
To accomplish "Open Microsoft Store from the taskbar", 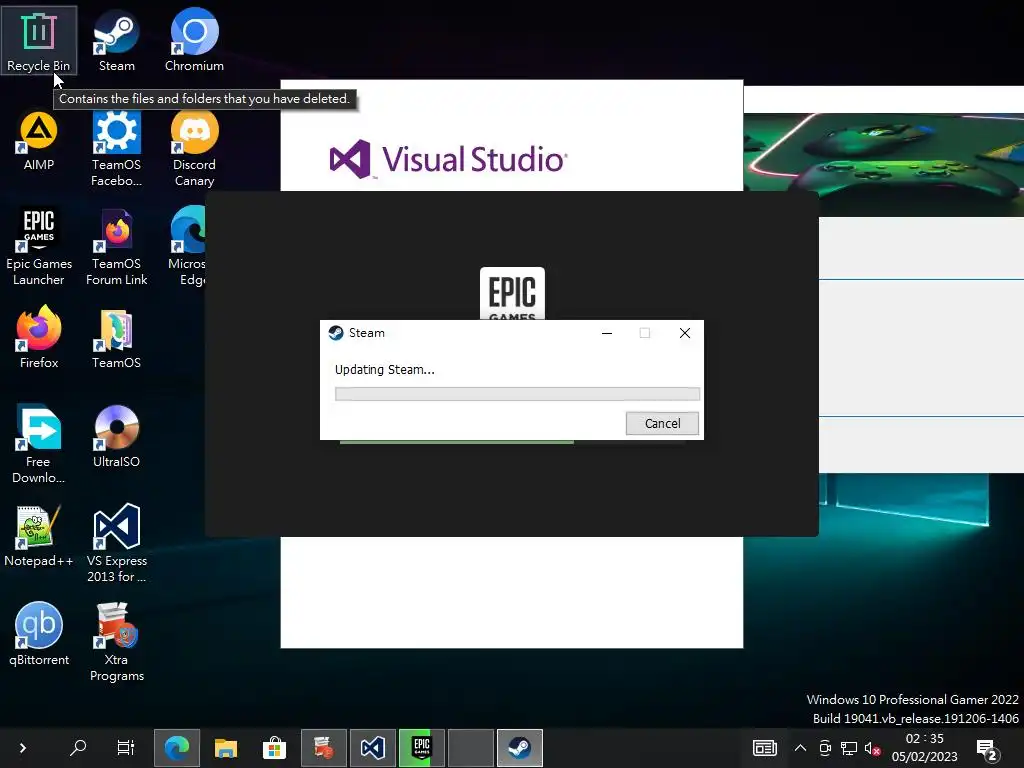I will [x=274, y=748].
